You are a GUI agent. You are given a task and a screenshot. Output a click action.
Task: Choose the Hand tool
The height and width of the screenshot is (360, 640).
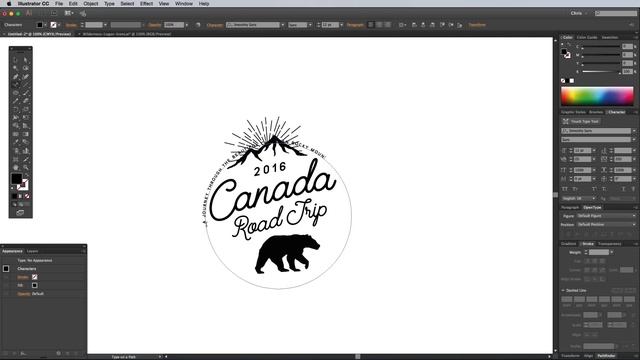pyautogui.click(x=16, y=168)
